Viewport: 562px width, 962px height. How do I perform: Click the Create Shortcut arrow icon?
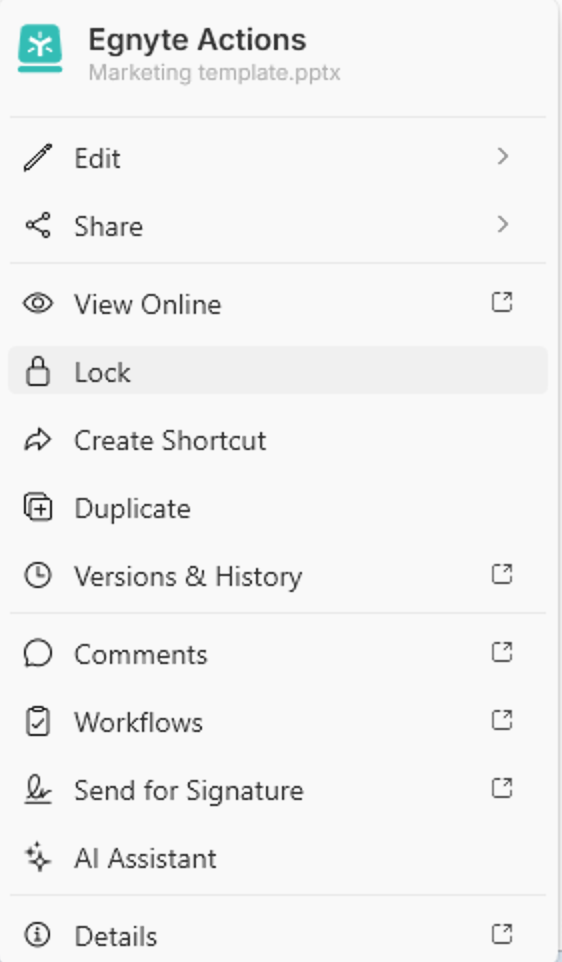(38, 440)
